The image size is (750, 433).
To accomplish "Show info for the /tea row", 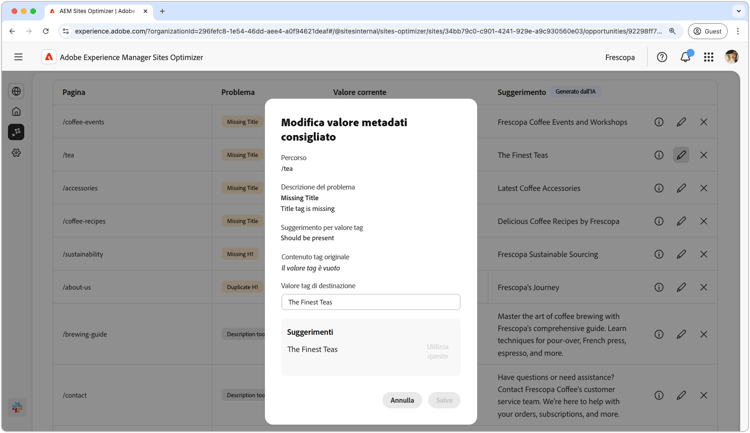I will point(659,155).
